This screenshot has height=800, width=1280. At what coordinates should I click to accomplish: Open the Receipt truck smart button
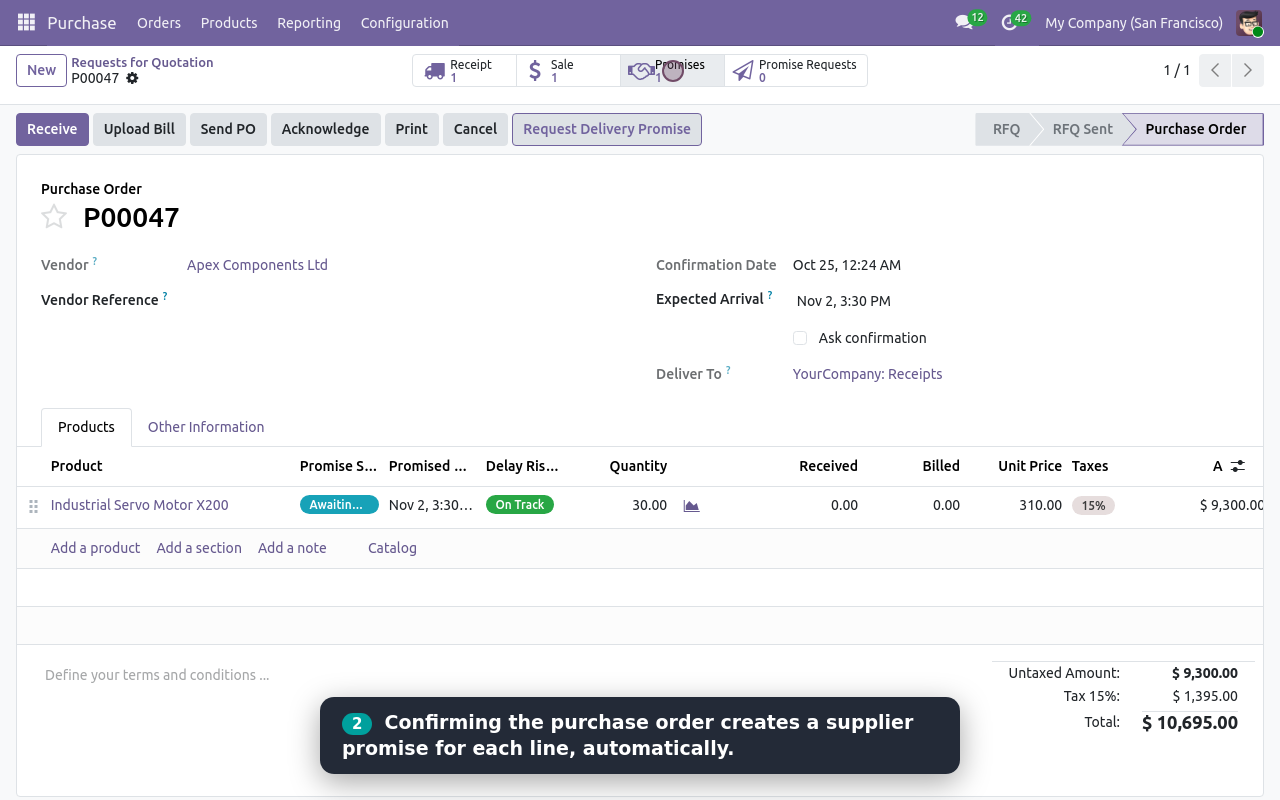(x=464, y=71)
